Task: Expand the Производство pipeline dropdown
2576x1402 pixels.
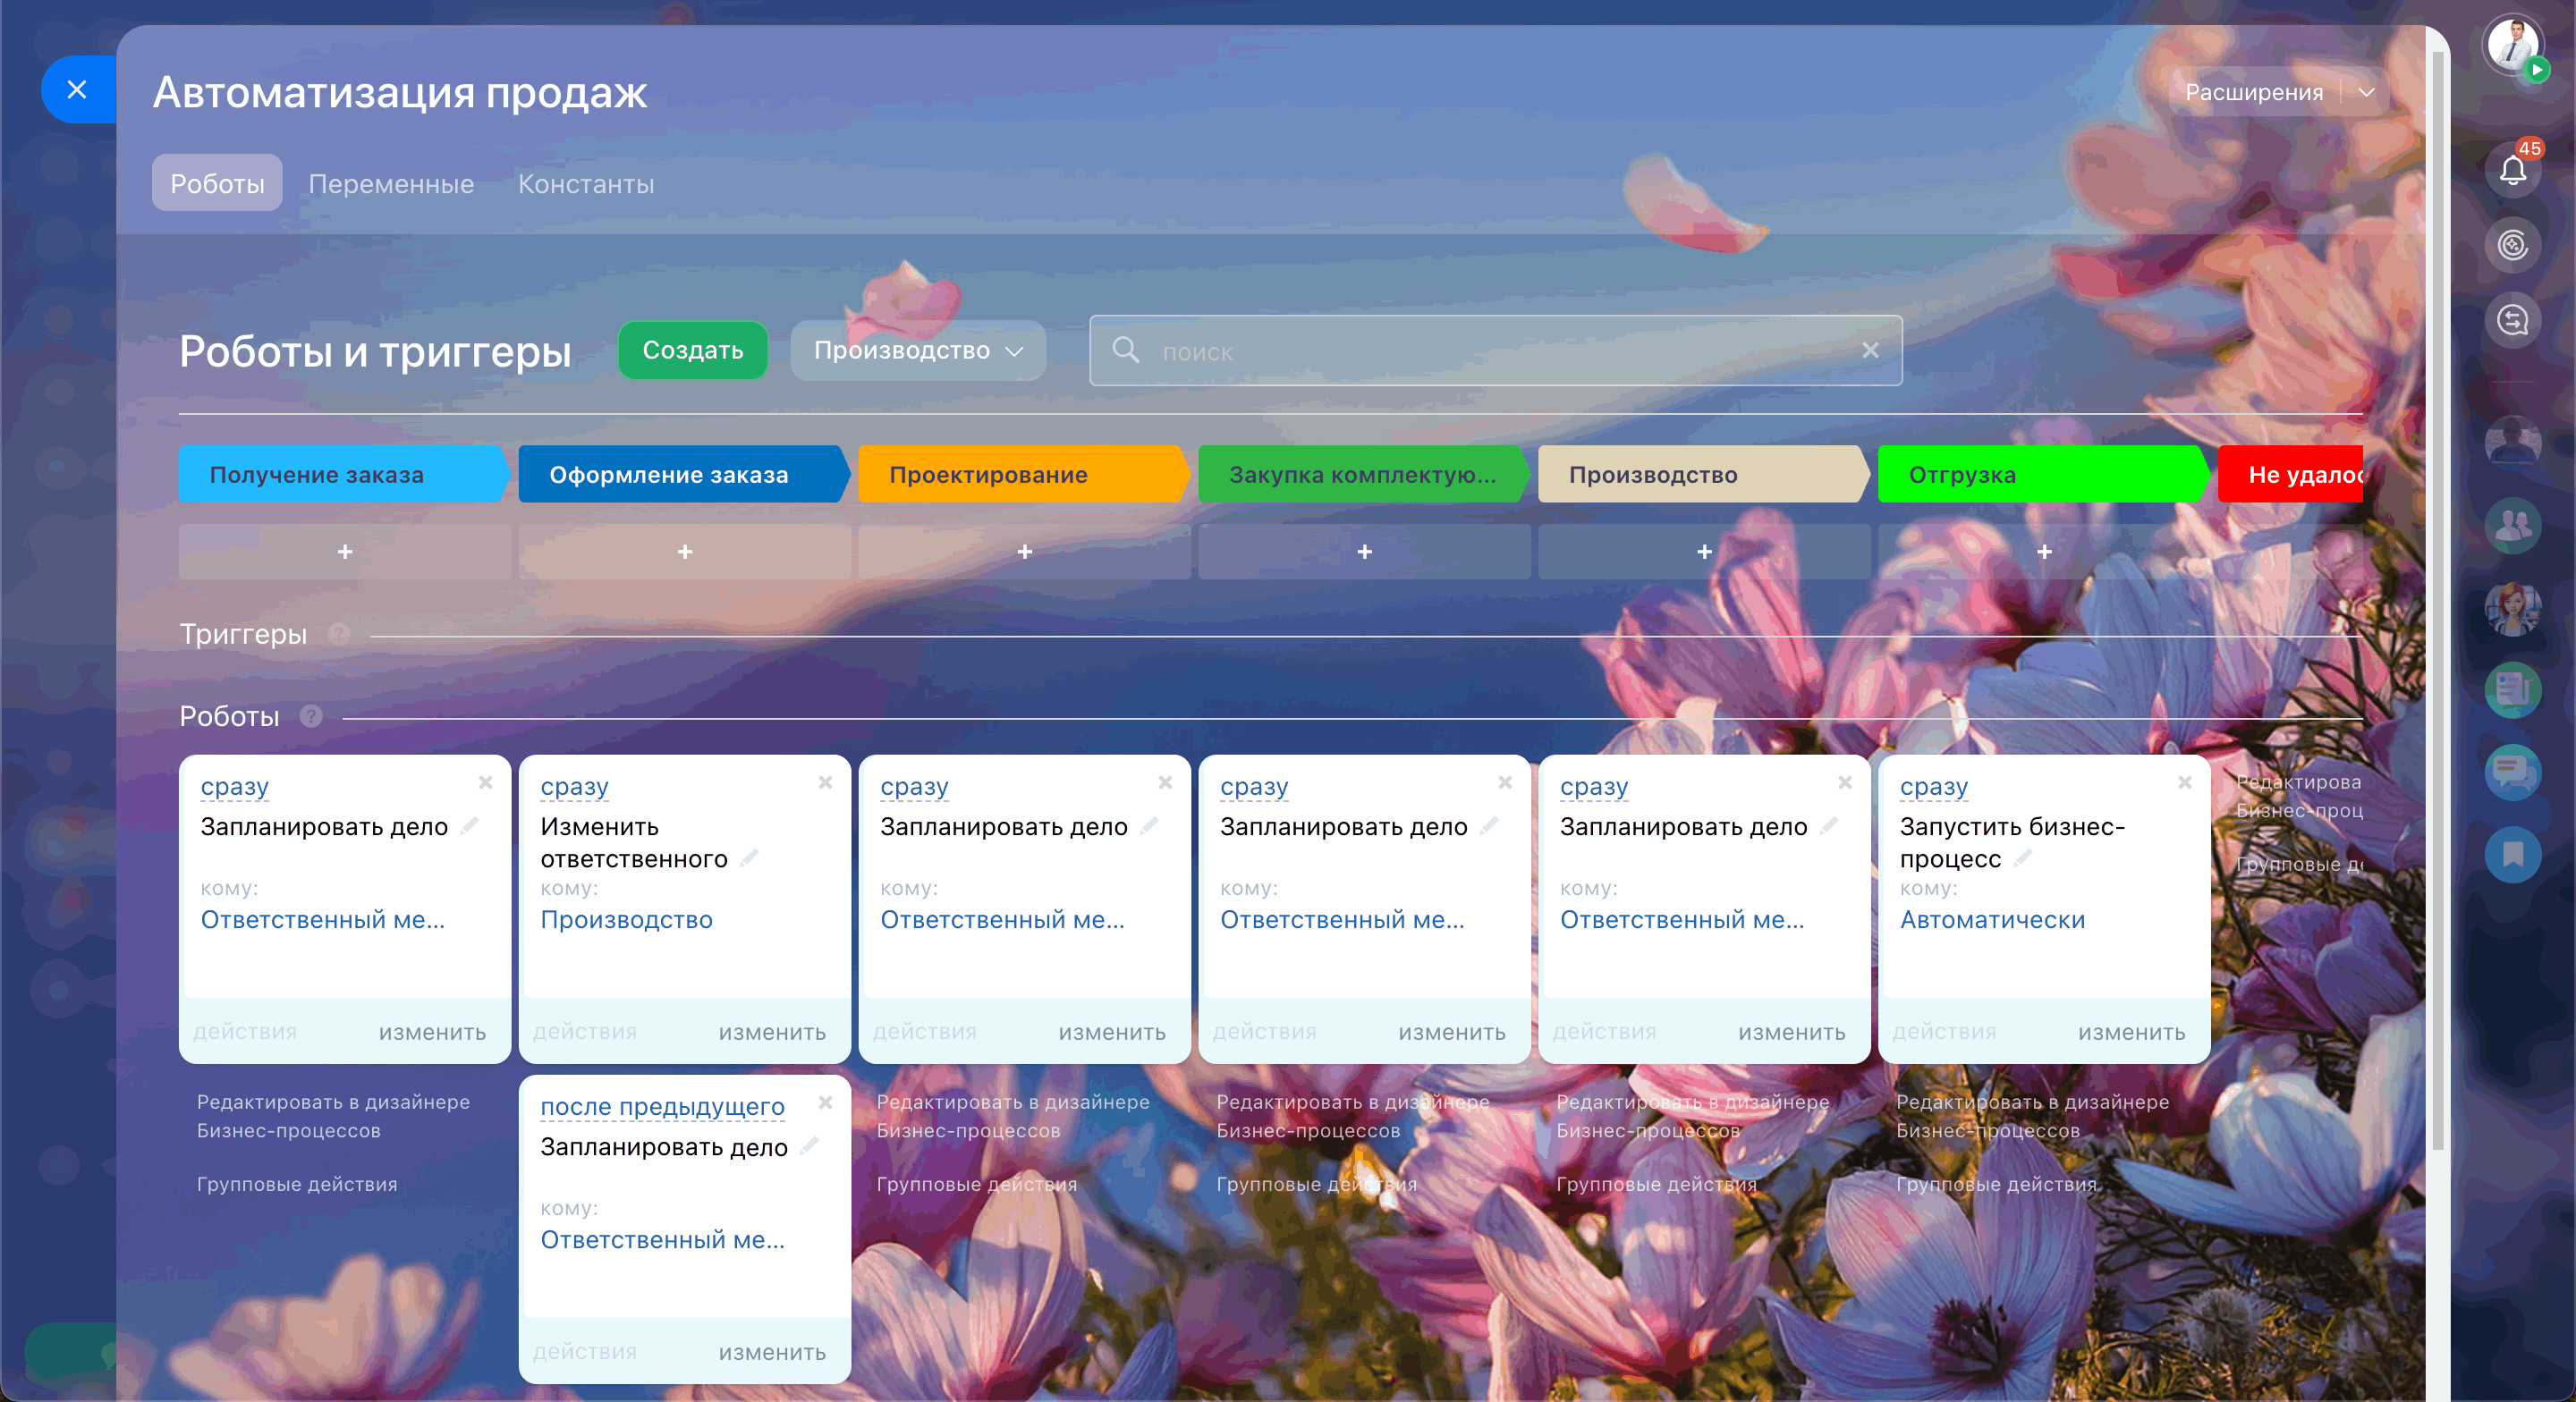Action: (x=917, y=350)
